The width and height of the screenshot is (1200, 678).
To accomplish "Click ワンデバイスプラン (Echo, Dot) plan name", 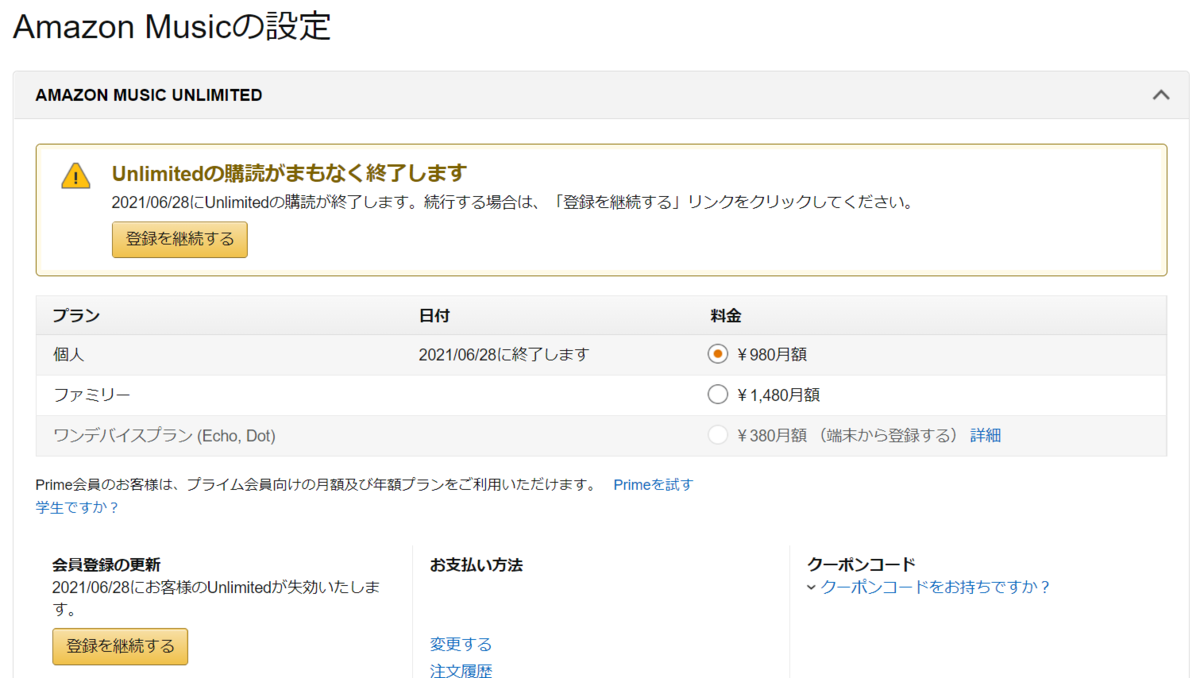I will pos(164,436).
